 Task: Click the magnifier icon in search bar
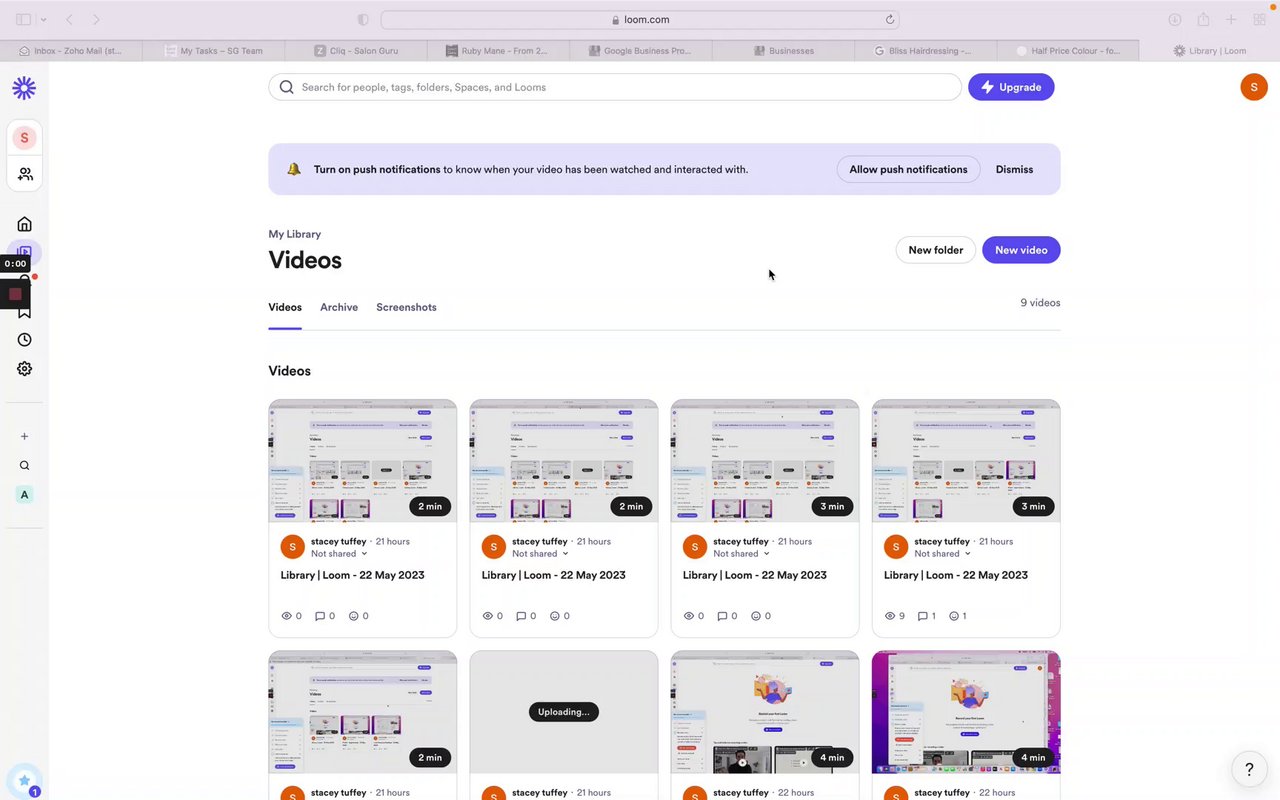click(x=287, y=87)
